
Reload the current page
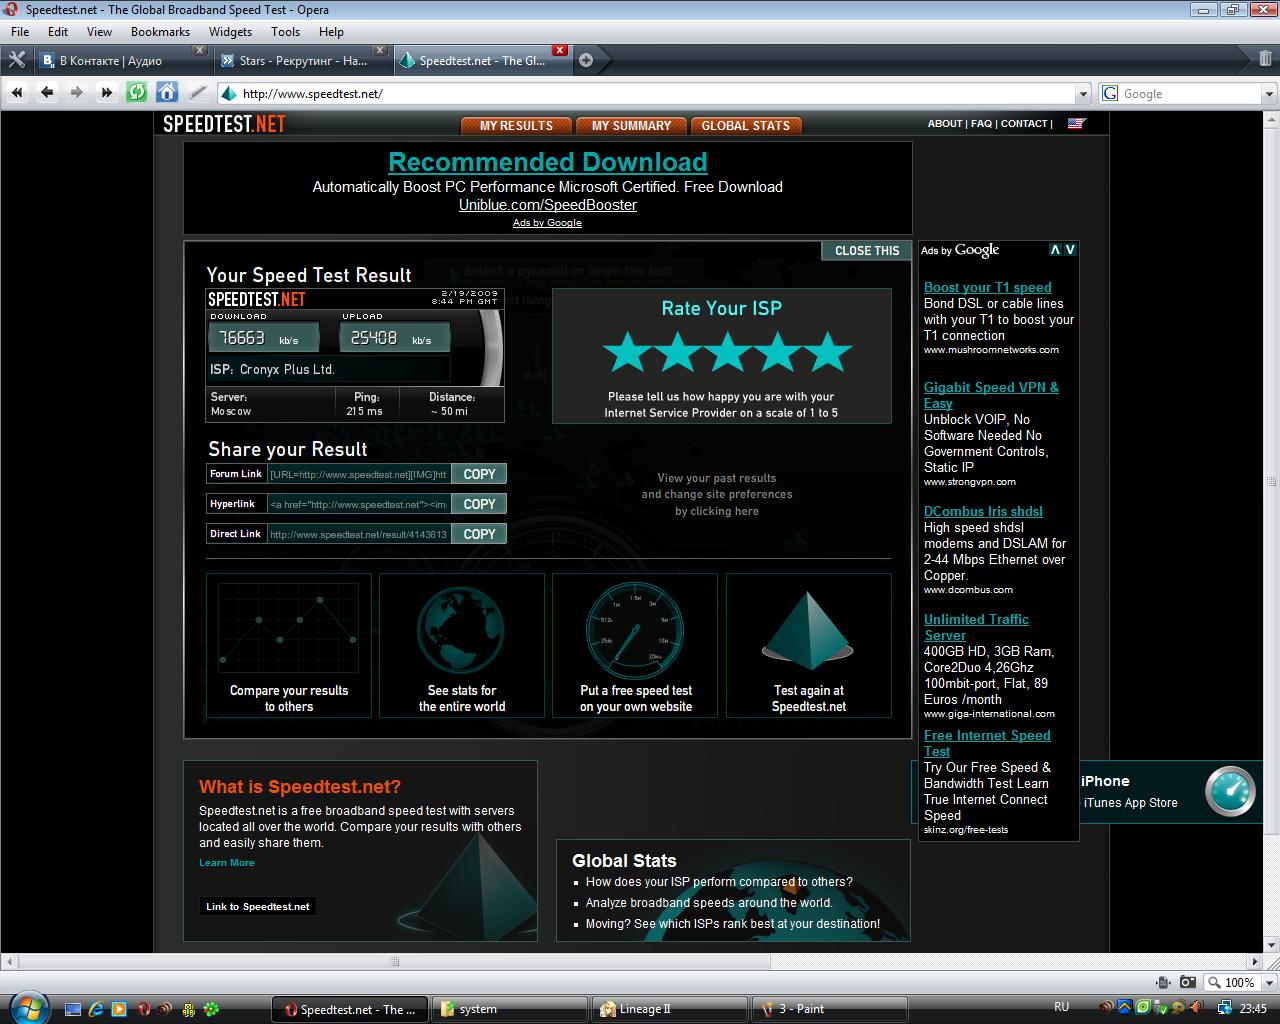(137, 93)
